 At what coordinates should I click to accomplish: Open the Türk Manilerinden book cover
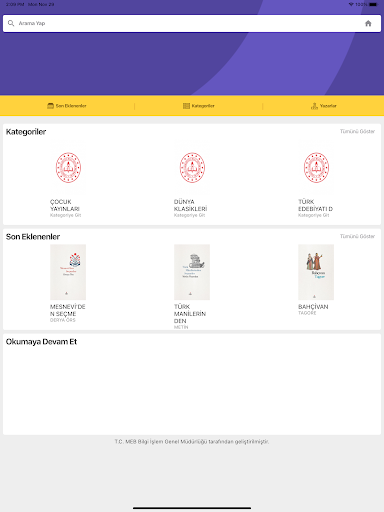point(192,272)
